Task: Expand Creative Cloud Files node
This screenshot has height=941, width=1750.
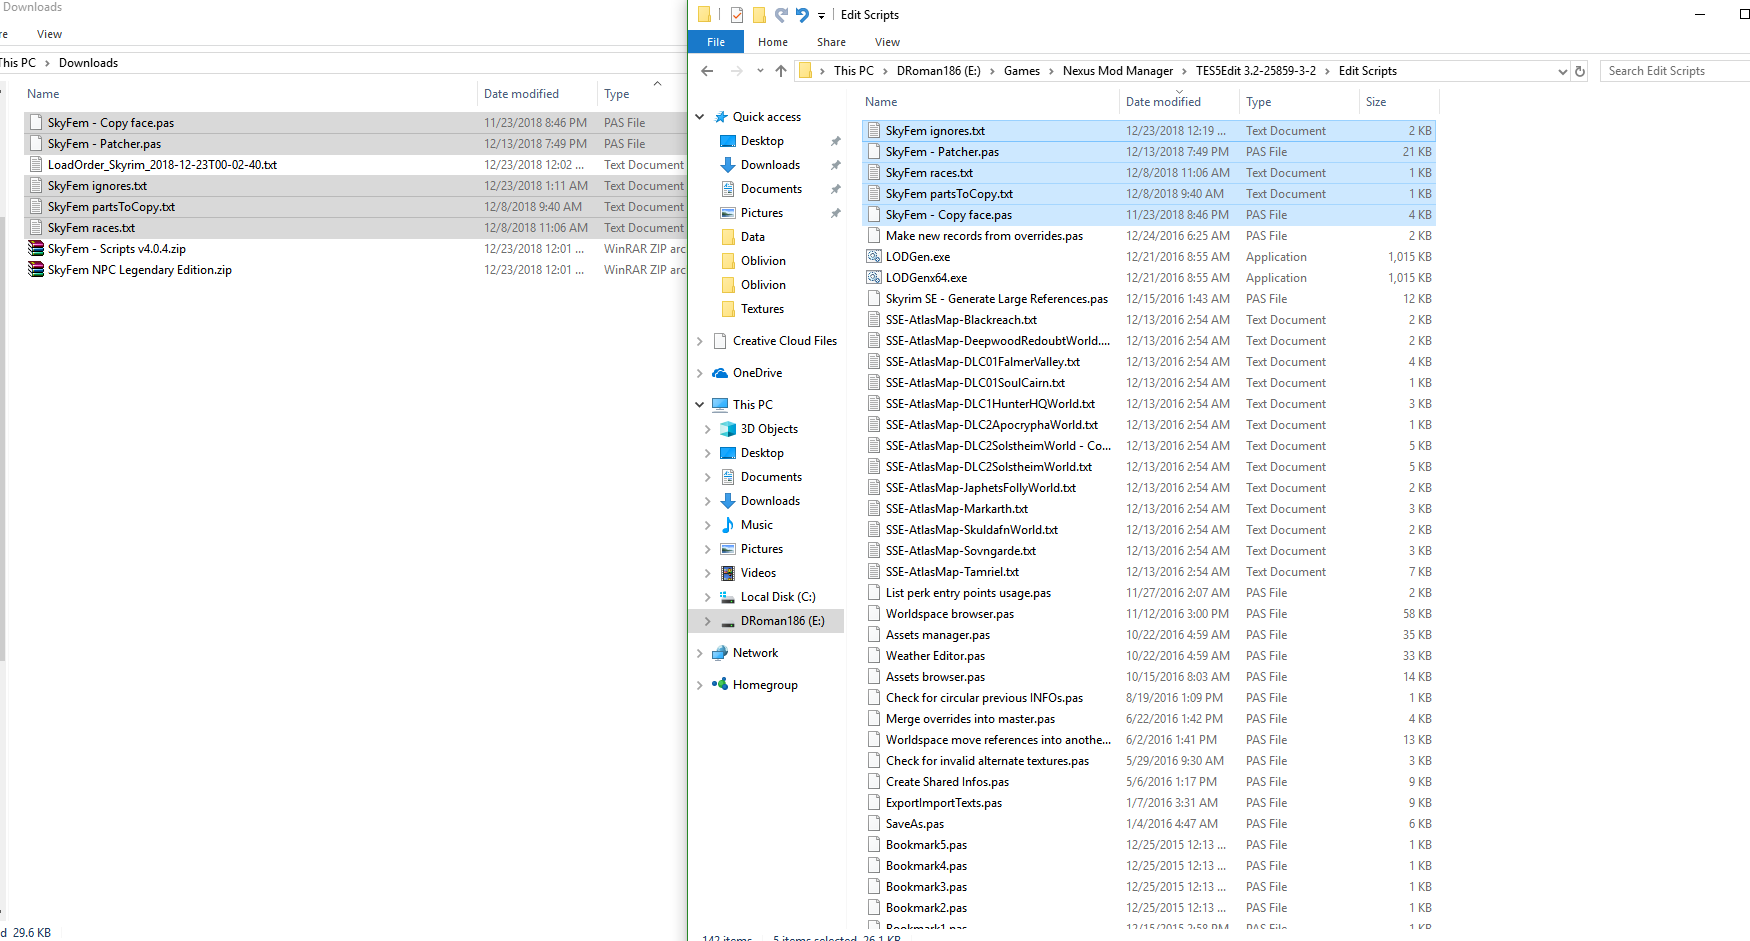Action: (x=700, y=341)
